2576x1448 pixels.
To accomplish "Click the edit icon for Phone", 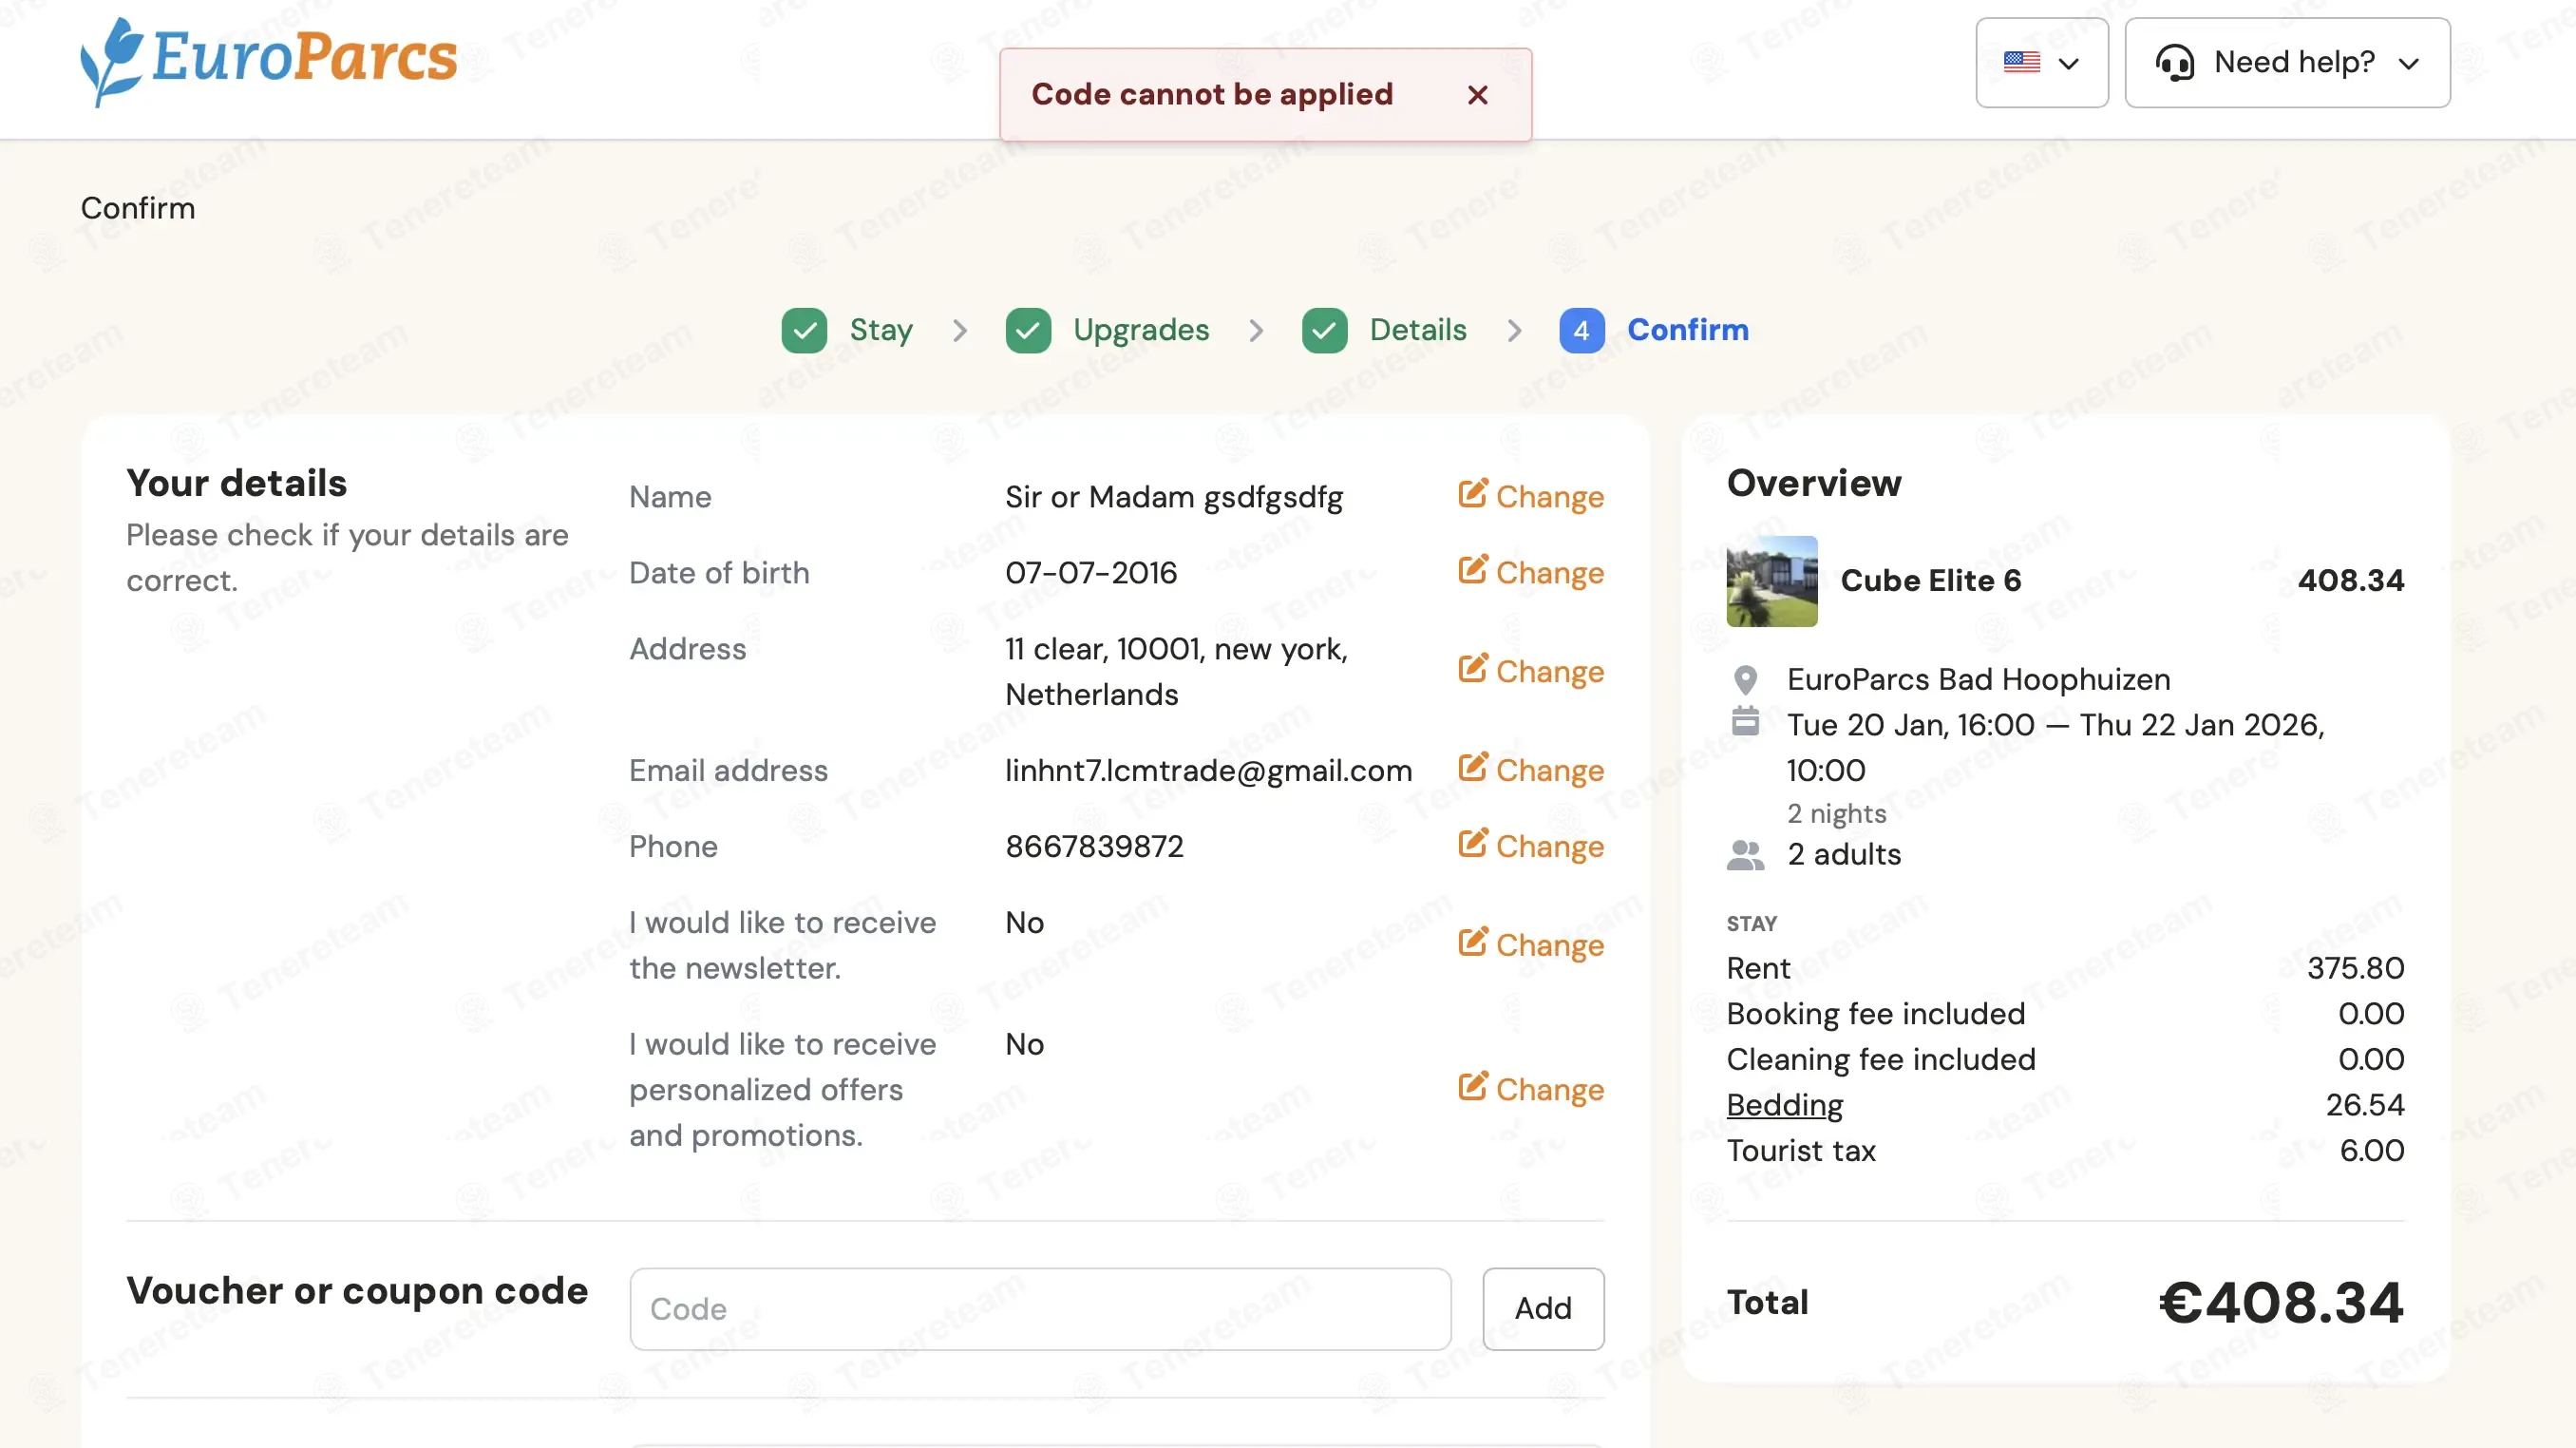I will 1472,844.
